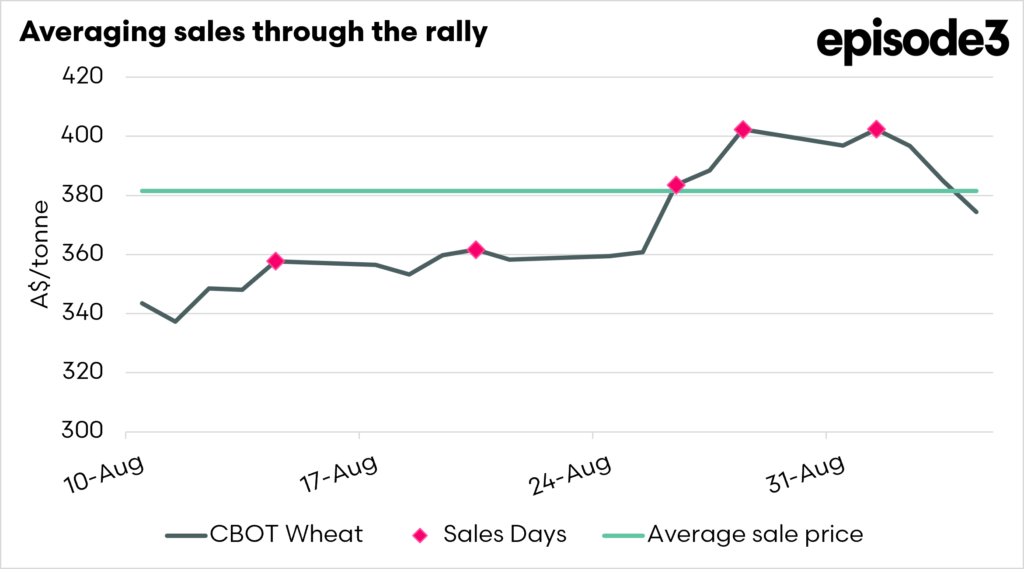Click the 31-Aug axis label

(806, 474)
